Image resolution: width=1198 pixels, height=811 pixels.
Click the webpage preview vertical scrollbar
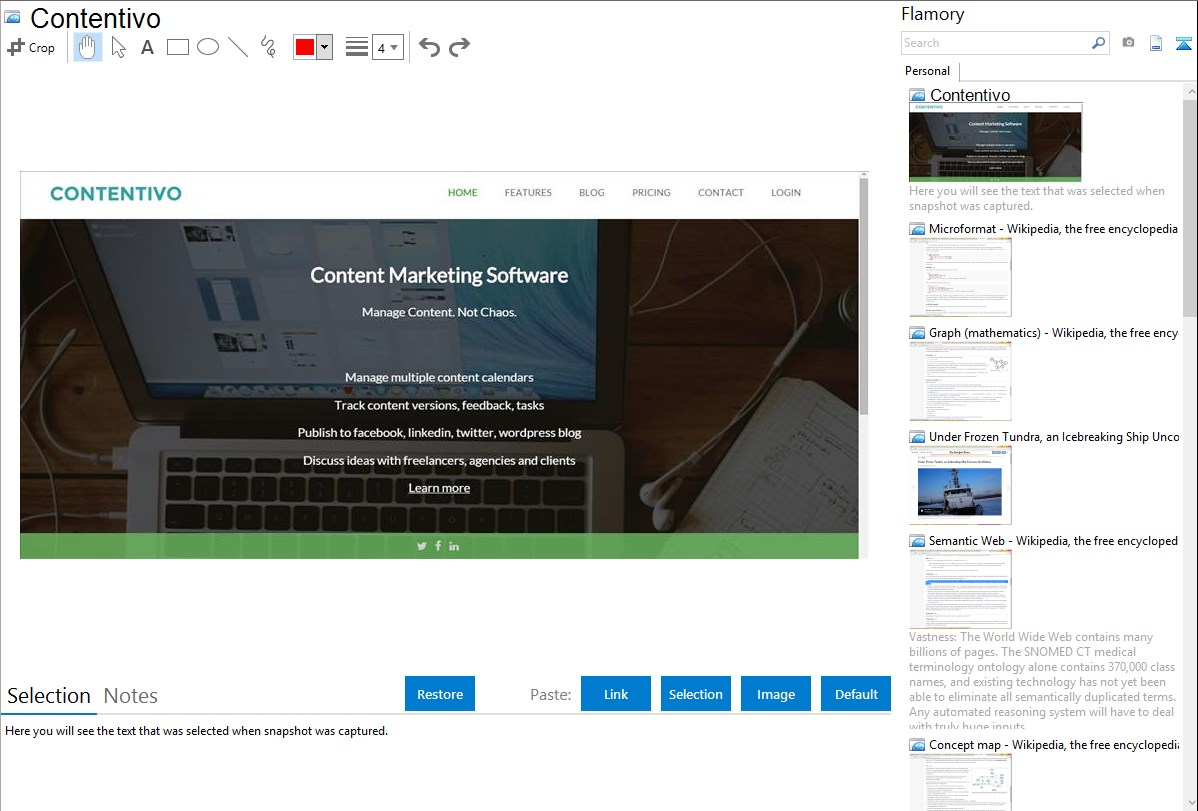(864, 298)
